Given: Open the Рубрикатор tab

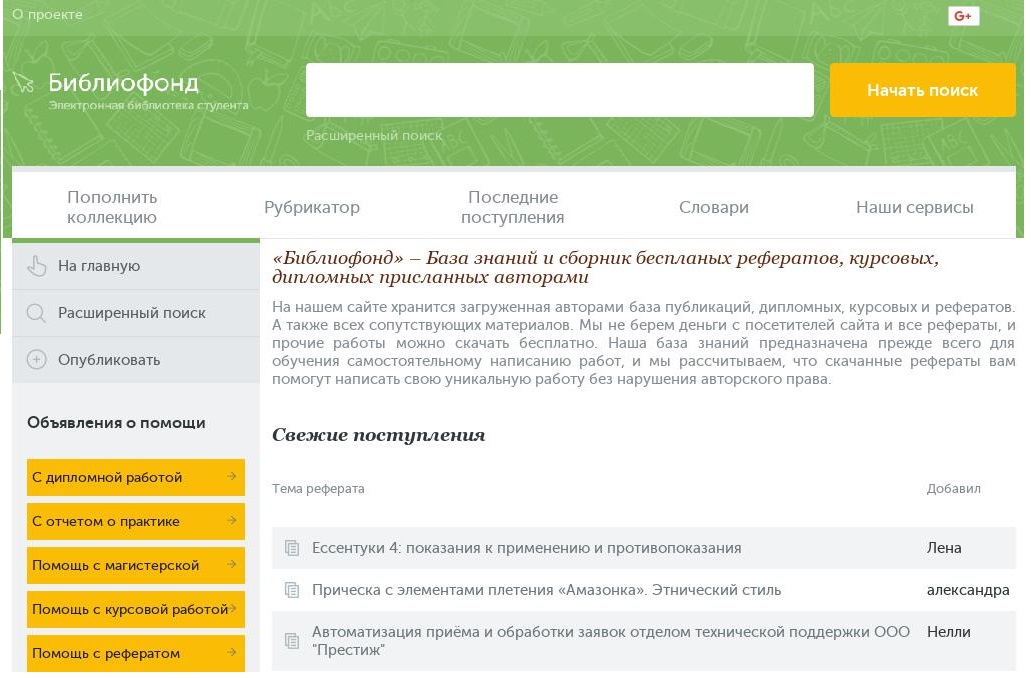Looking at the screenshot, I should coord(312,207).
